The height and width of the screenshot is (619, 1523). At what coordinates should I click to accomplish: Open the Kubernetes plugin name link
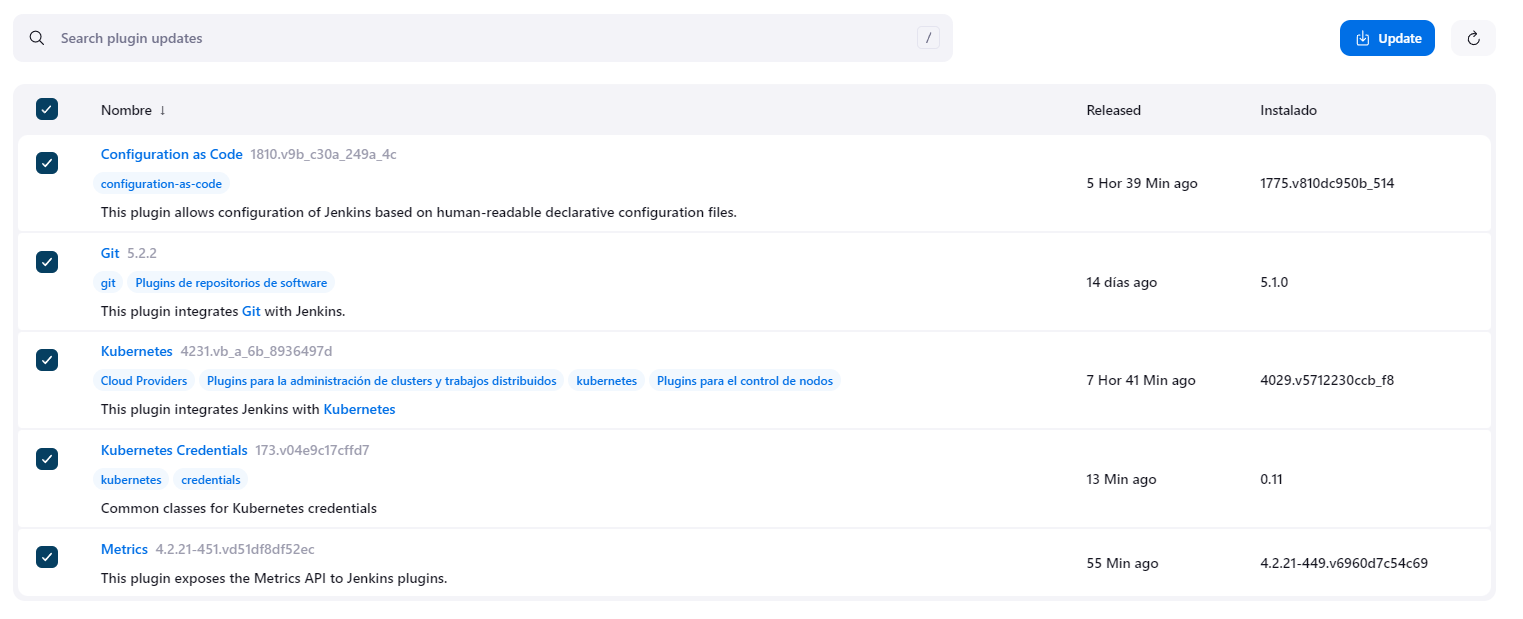pyautogui.click(x=137, y=351)
